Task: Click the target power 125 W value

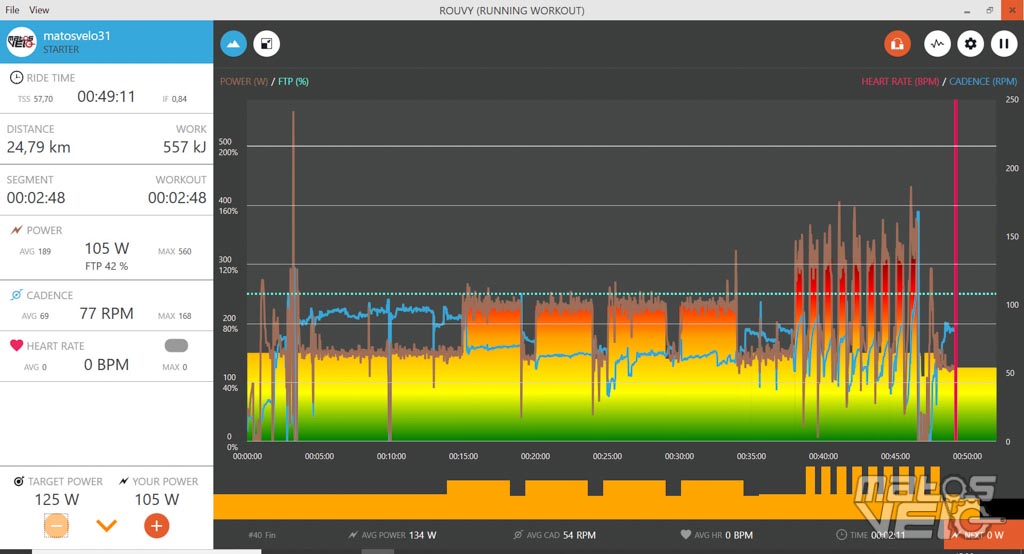Action: (x=57, y=500)
